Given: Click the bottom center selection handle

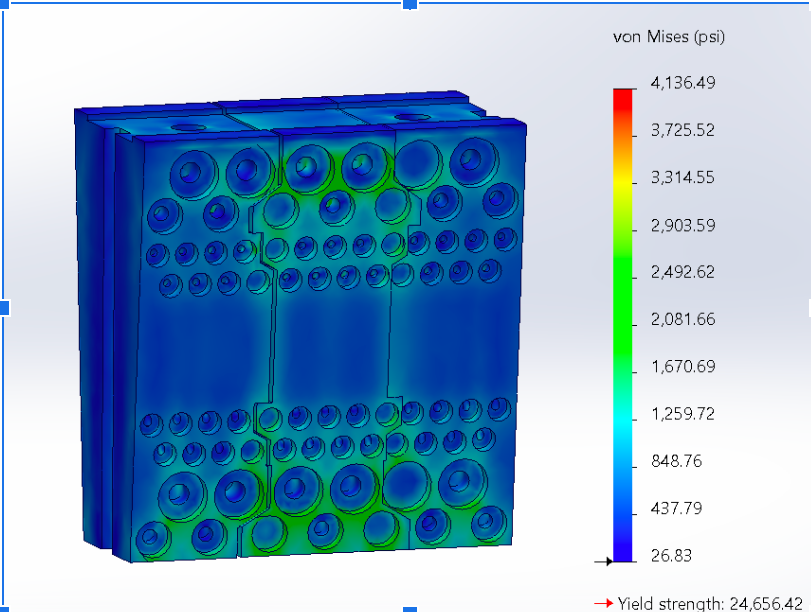Looking at the screenshot, I should [x=410, y=609].
